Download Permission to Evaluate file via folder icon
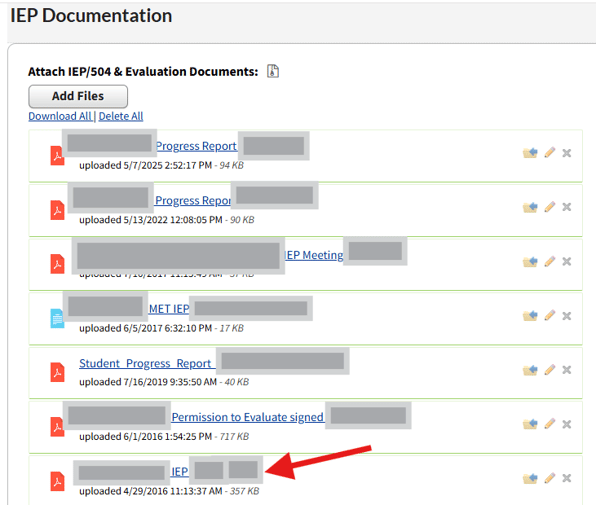596x505 pixels. pyautogui.click(x=530, y=424)
